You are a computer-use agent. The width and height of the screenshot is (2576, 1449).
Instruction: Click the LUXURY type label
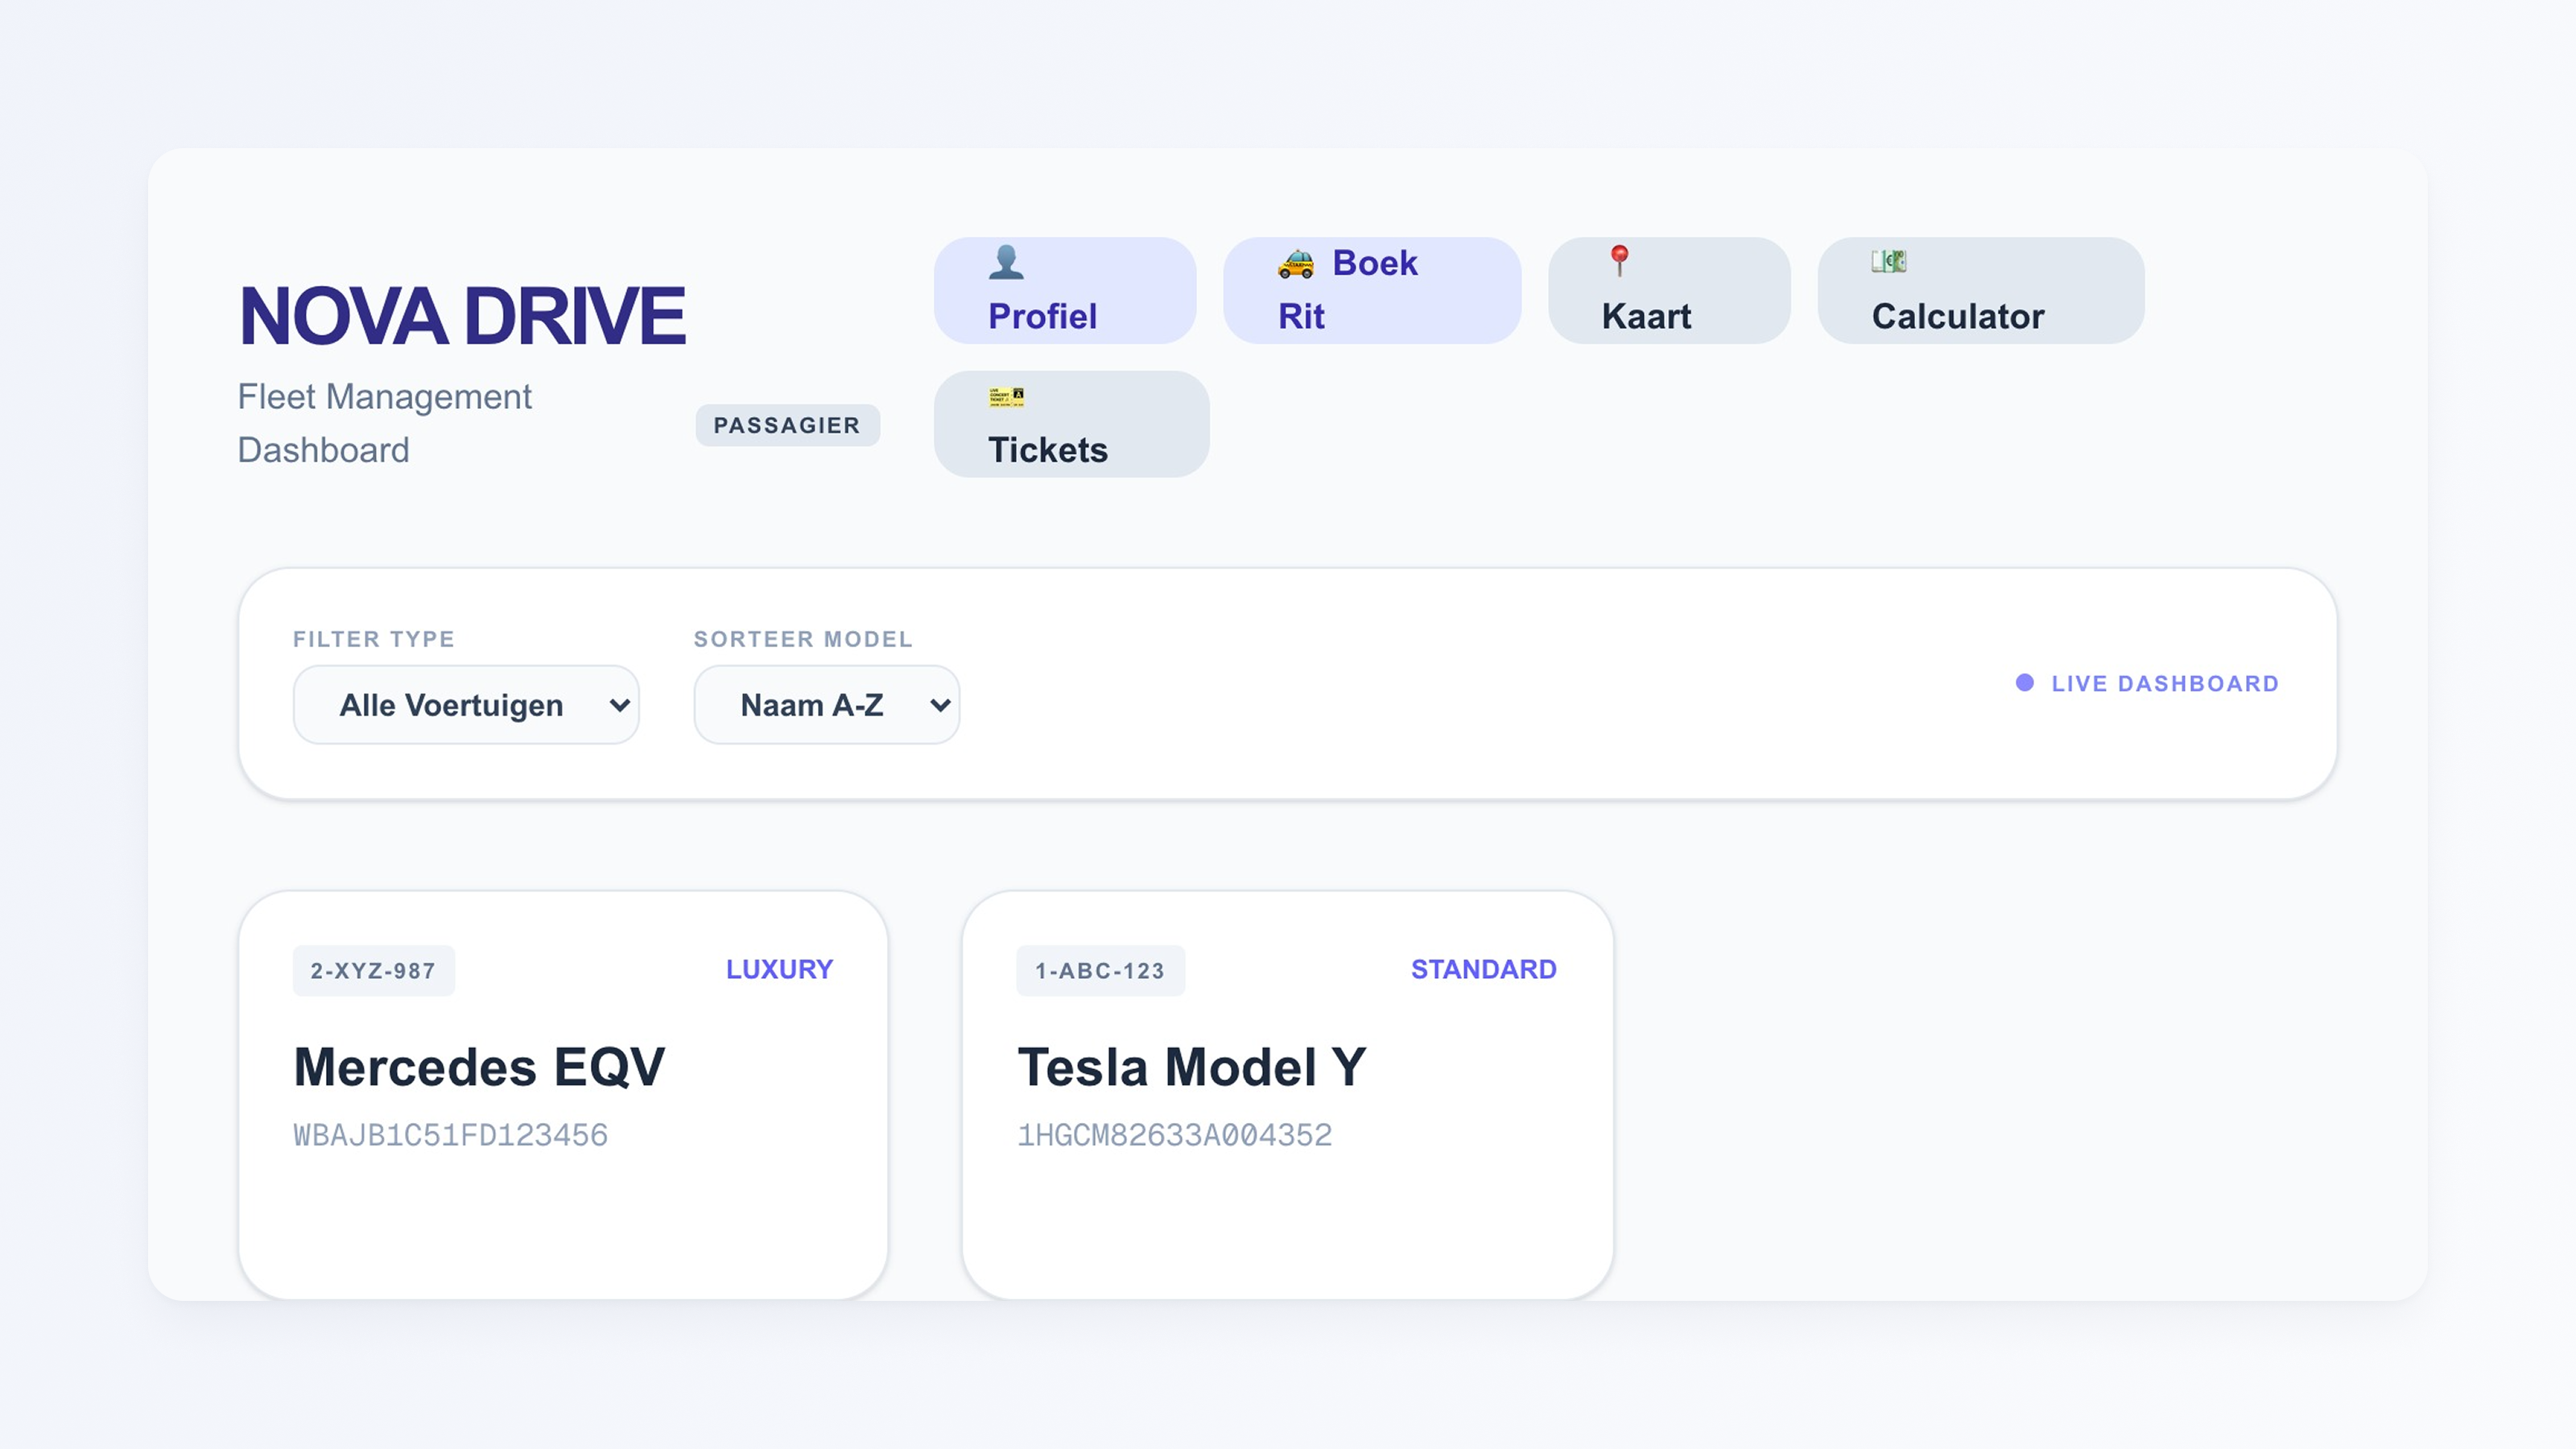click(779, 970)
